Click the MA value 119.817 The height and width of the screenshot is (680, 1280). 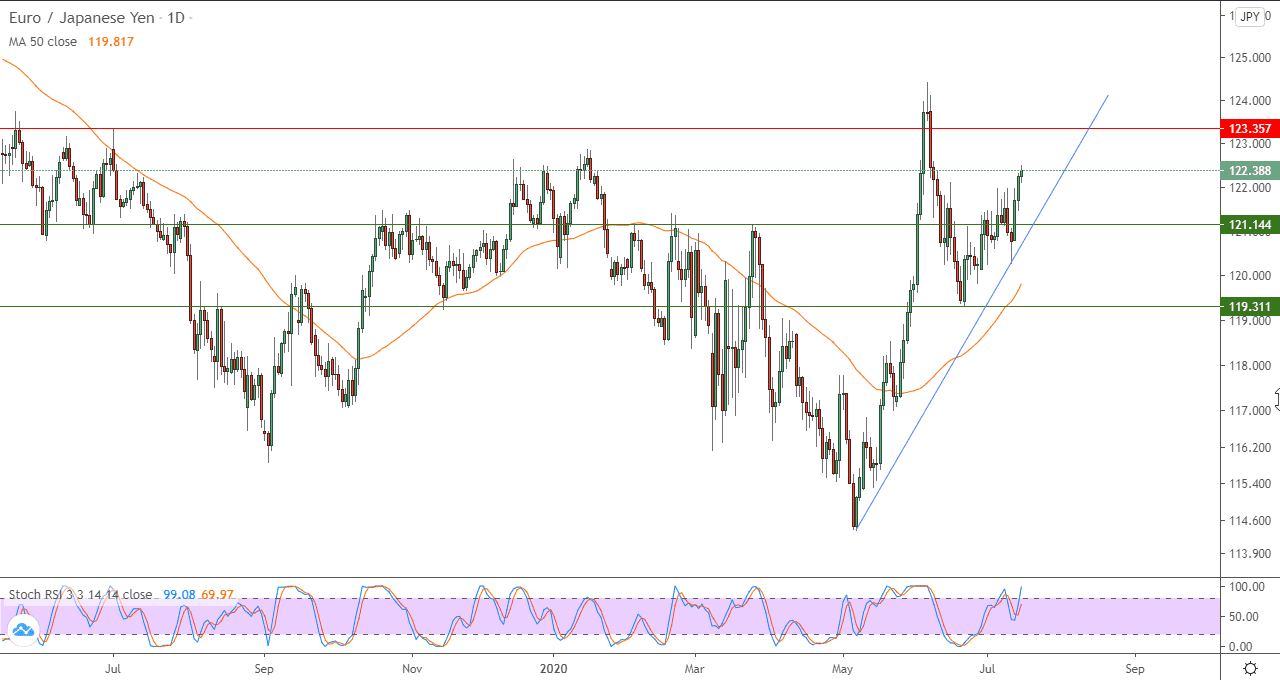[x=110, y=42]
